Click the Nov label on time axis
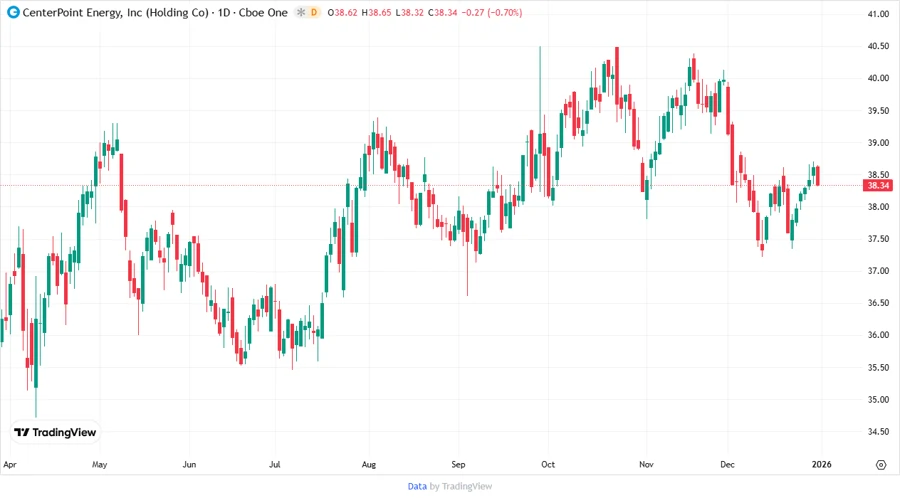The width and height of the screenshot is (900, 498). click(646, 465)
